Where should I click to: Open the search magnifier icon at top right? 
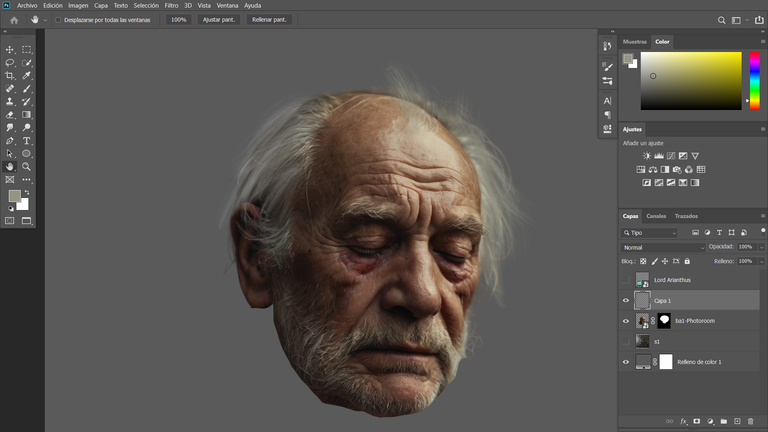(x=721, y=20)
